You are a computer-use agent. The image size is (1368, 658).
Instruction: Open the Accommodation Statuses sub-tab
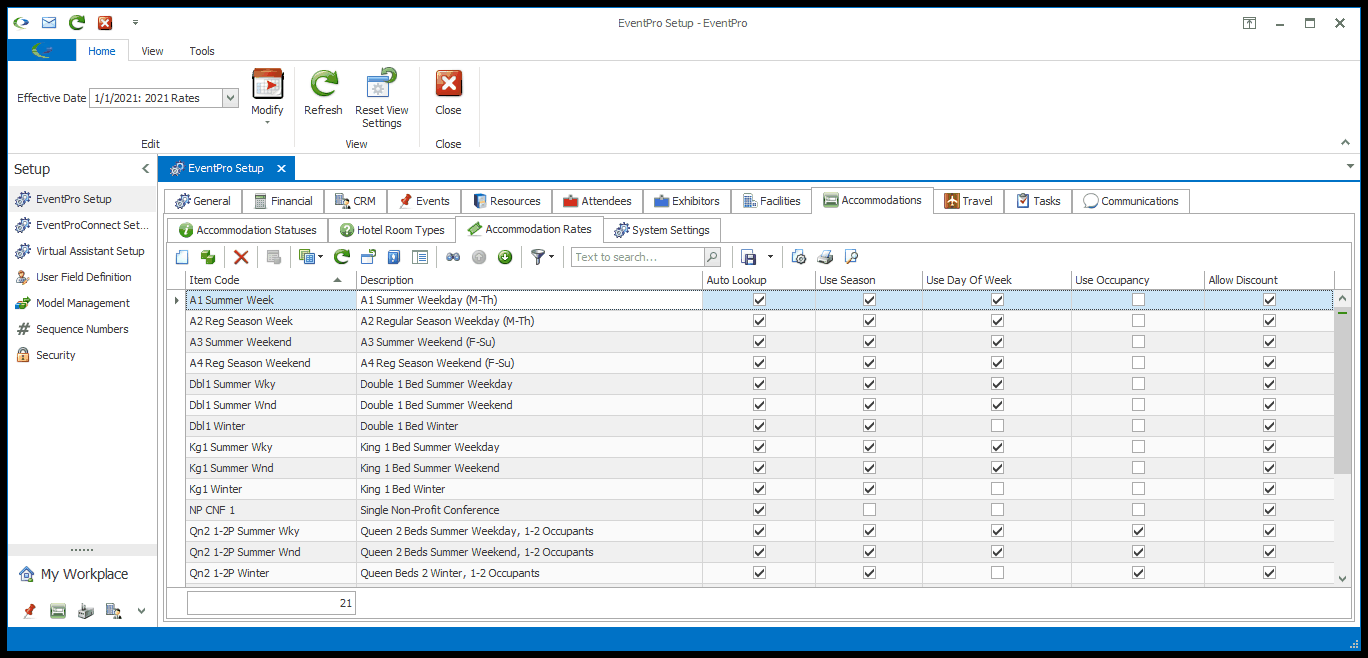click(246, 230)
